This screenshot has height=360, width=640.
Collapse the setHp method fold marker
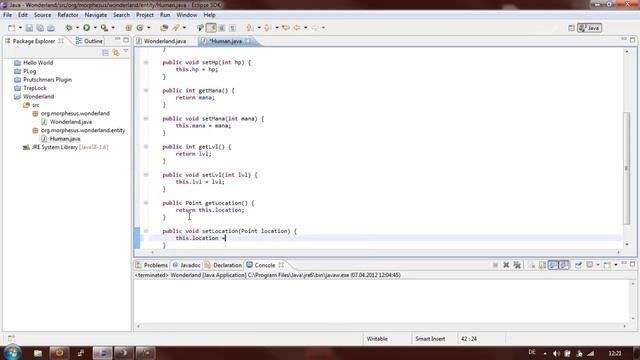click(x=146, y=62)
